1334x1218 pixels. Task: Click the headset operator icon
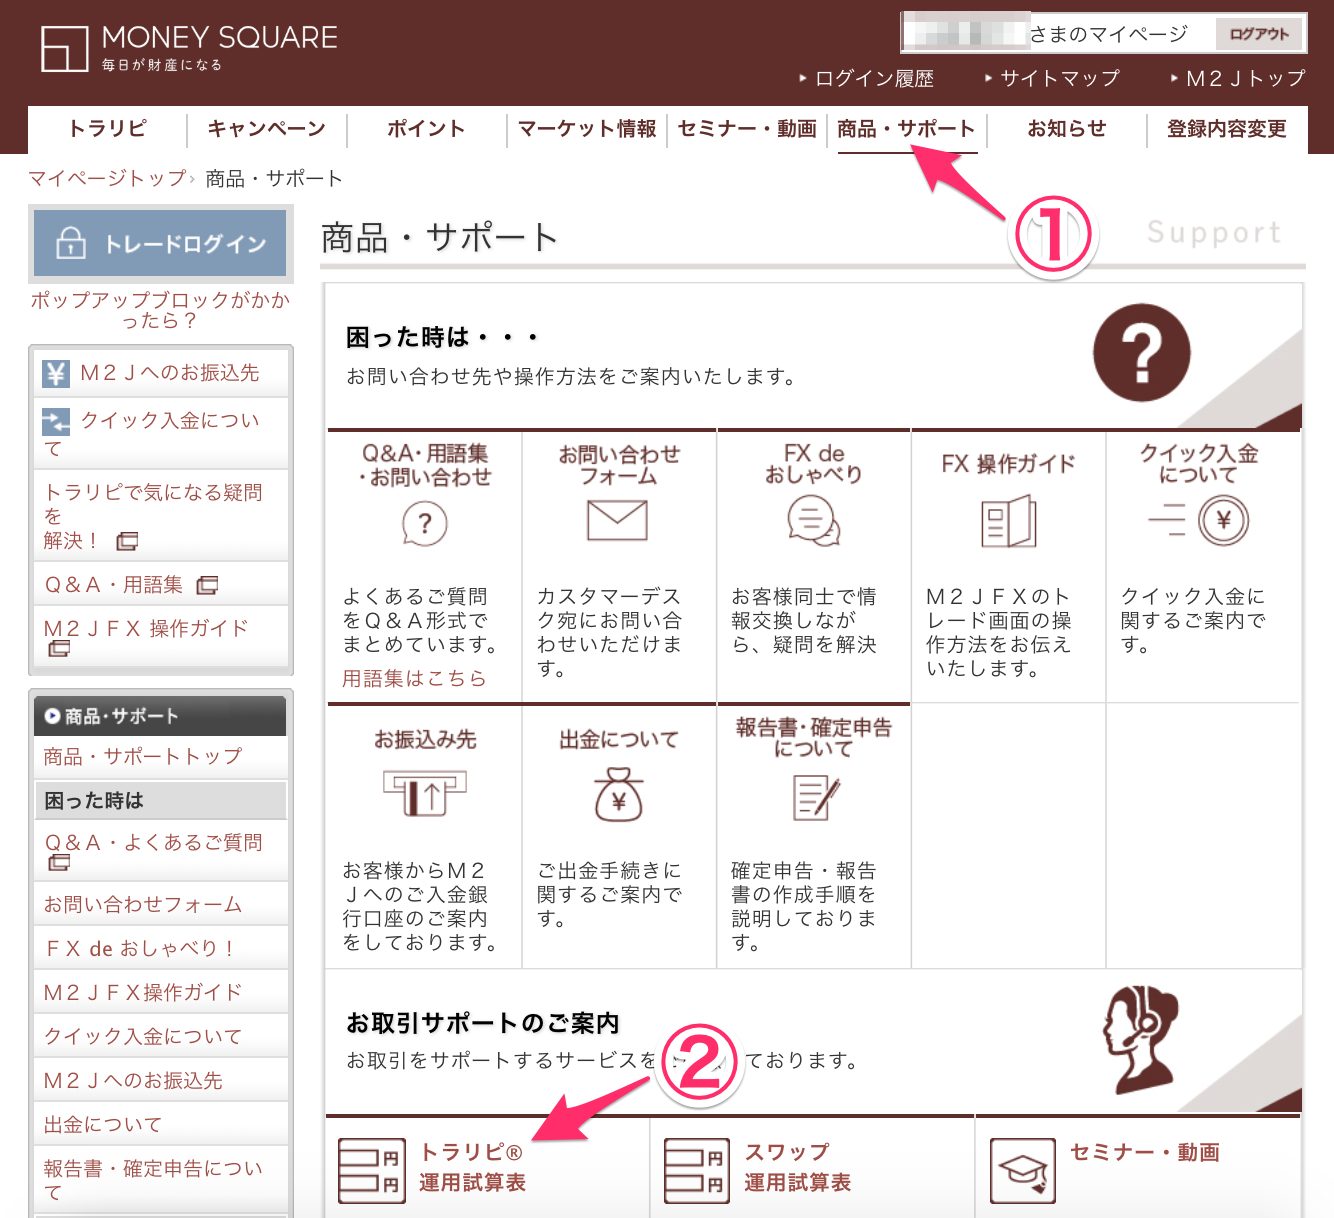(1140, 1039)
